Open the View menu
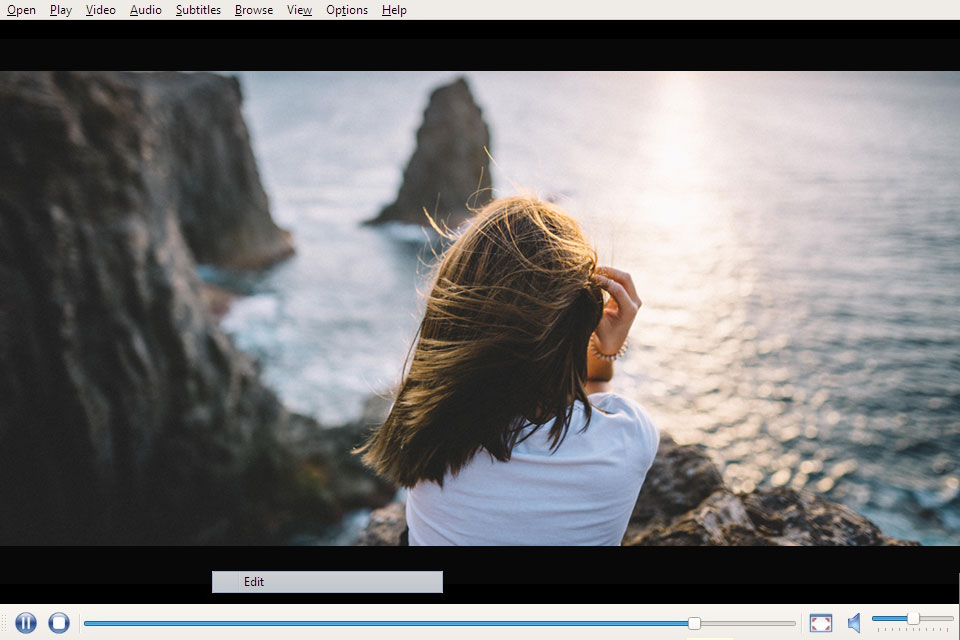960x640 pixels. point(299,10)
